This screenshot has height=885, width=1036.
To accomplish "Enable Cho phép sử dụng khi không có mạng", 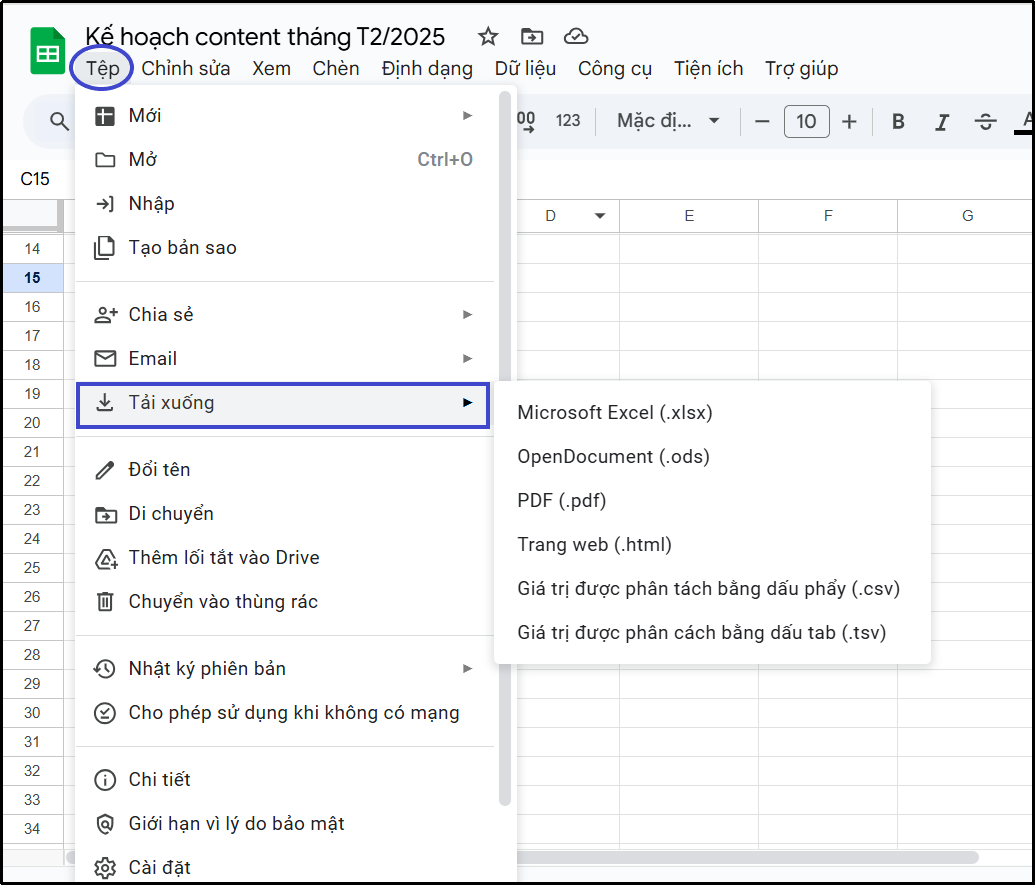I will (294, 713).
